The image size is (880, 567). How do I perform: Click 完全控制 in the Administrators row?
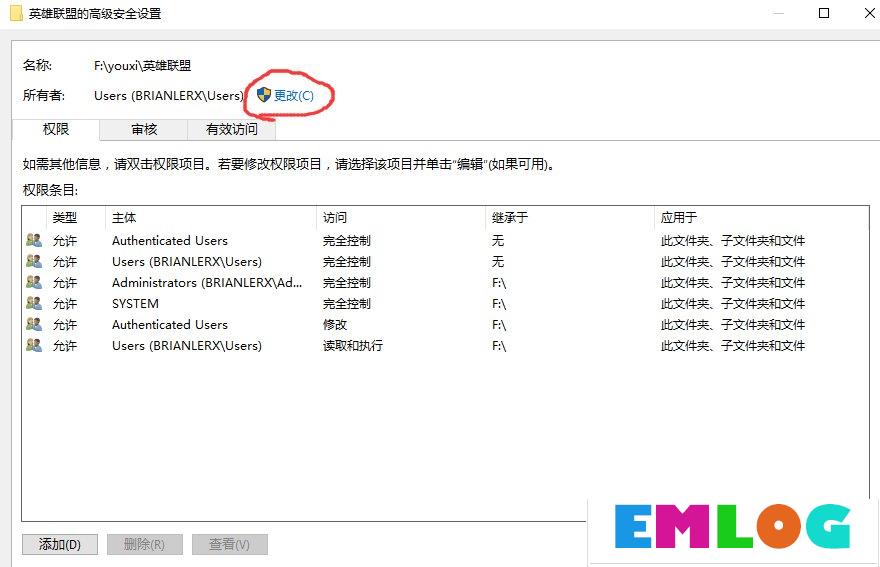(347, 283)
